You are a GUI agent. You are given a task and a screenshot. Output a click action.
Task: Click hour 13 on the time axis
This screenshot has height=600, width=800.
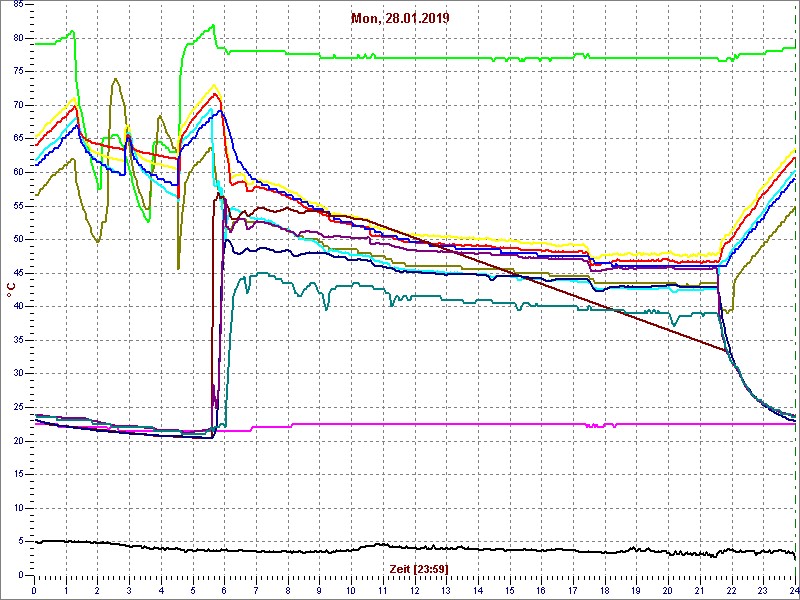click(x=446, y=590)
